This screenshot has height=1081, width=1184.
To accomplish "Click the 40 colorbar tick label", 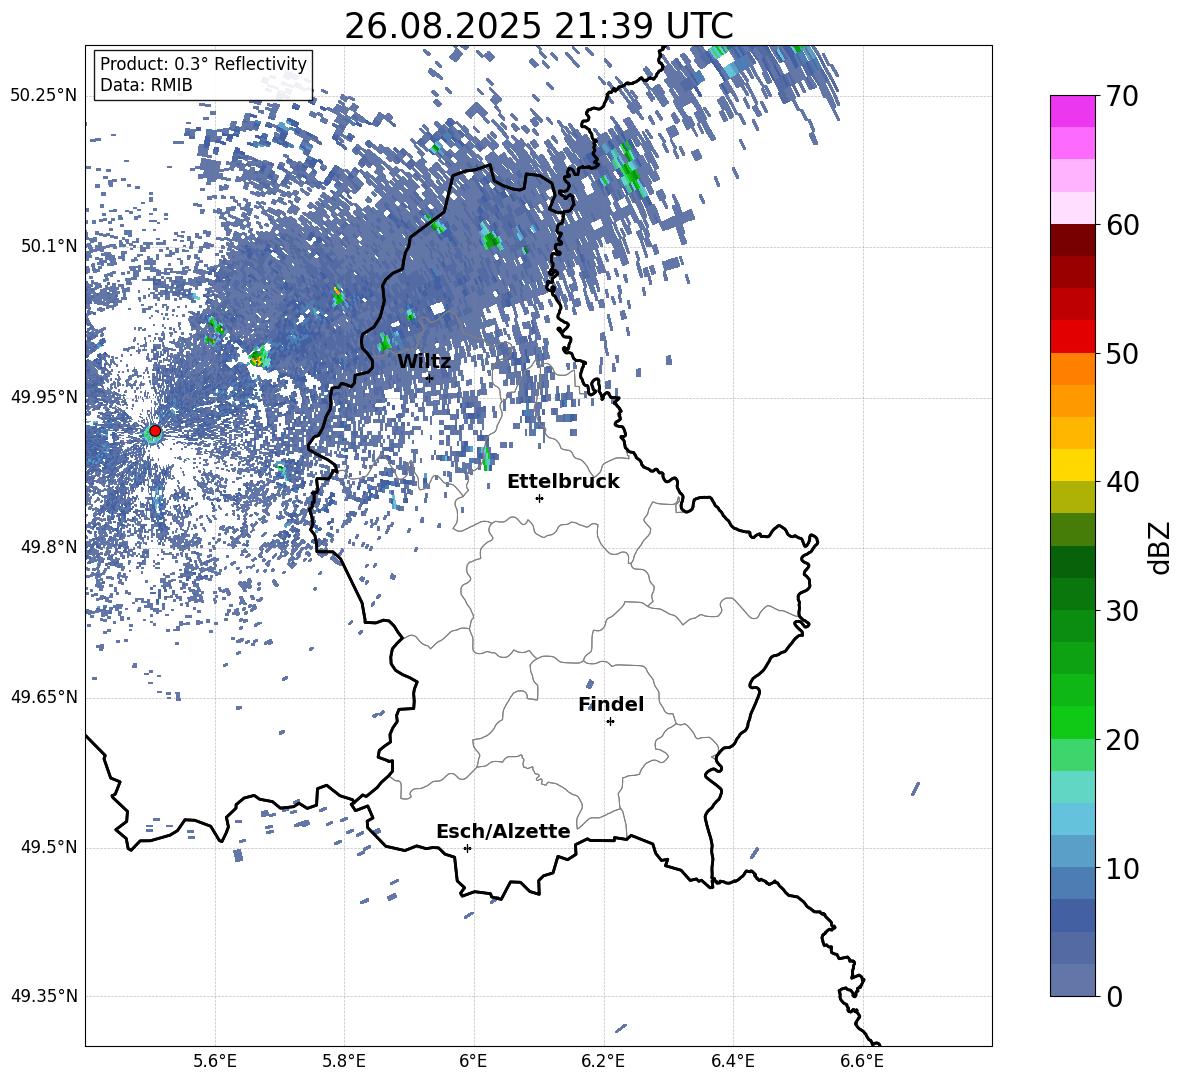I will click(1123, 482).
